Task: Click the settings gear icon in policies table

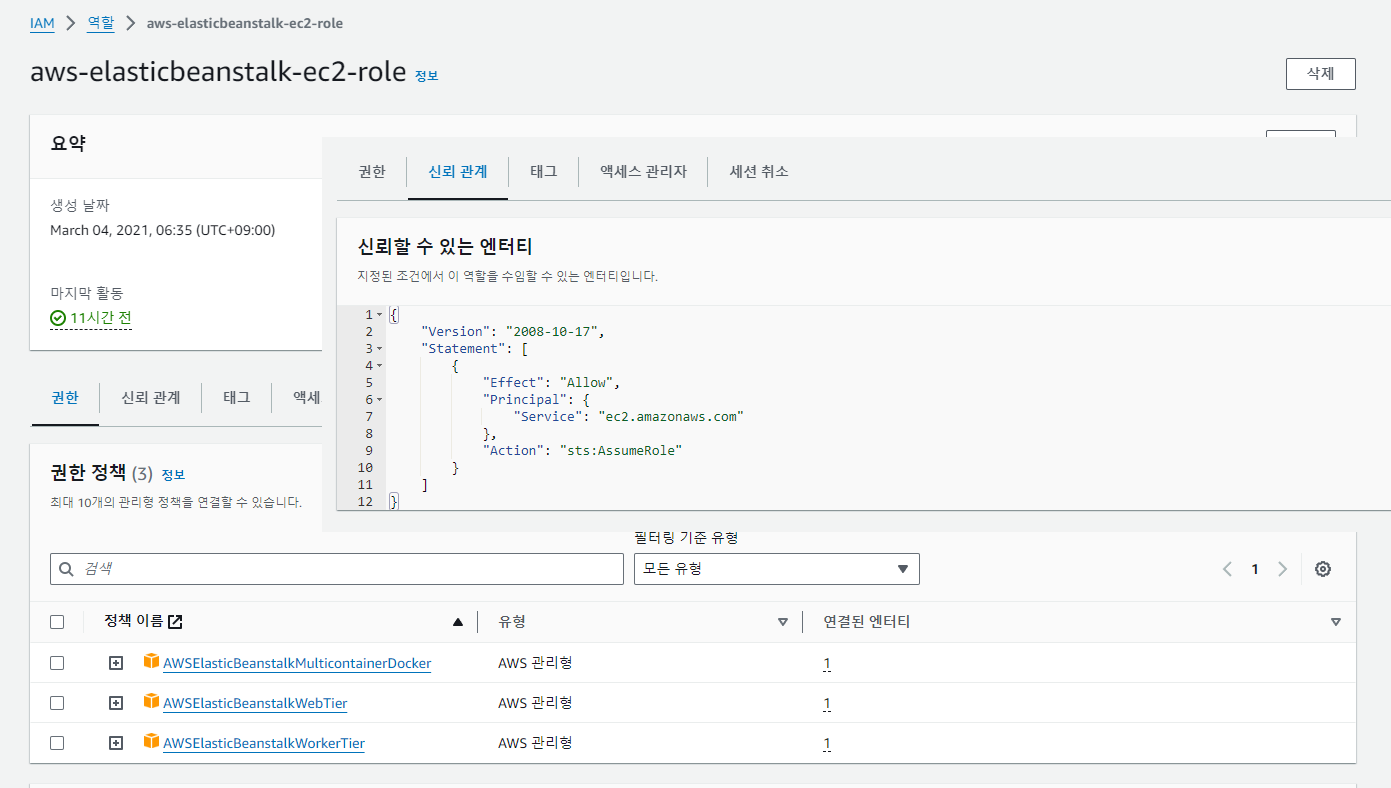Action: tap(1322, 569)
